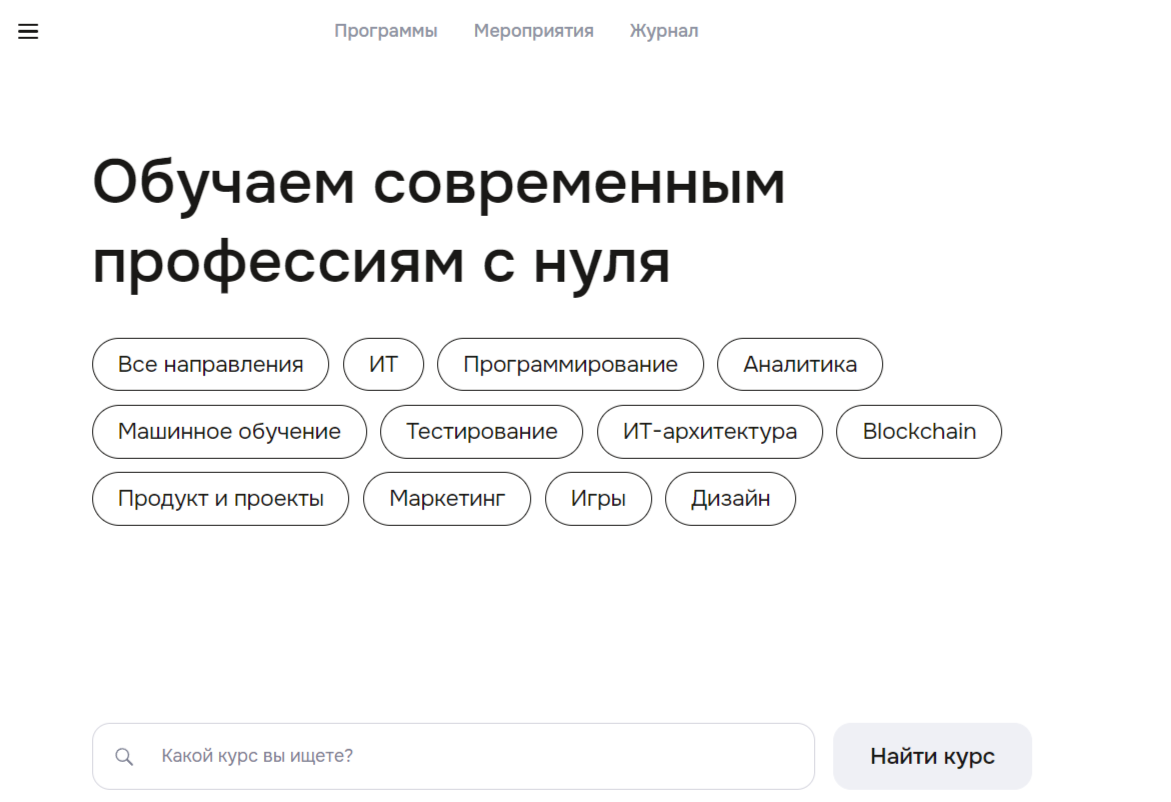Open the Программы menu item

click(x=385, y=31)
